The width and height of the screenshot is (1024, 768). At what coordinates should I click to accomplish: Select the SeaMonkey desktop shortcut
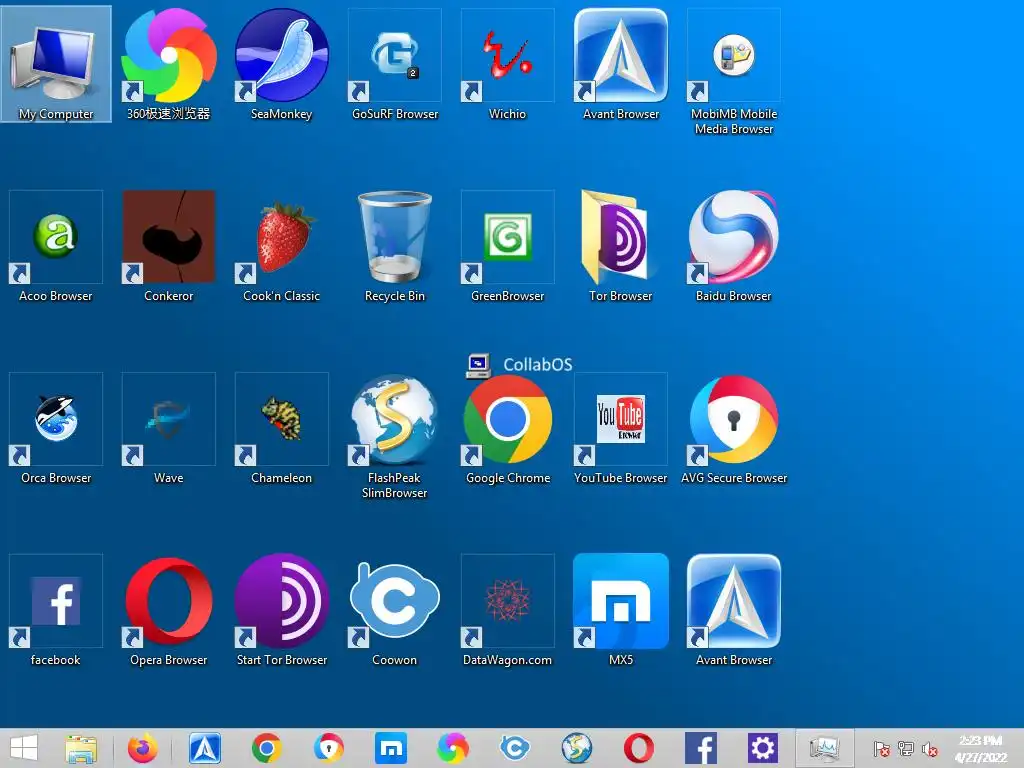(x=281, y=63)
